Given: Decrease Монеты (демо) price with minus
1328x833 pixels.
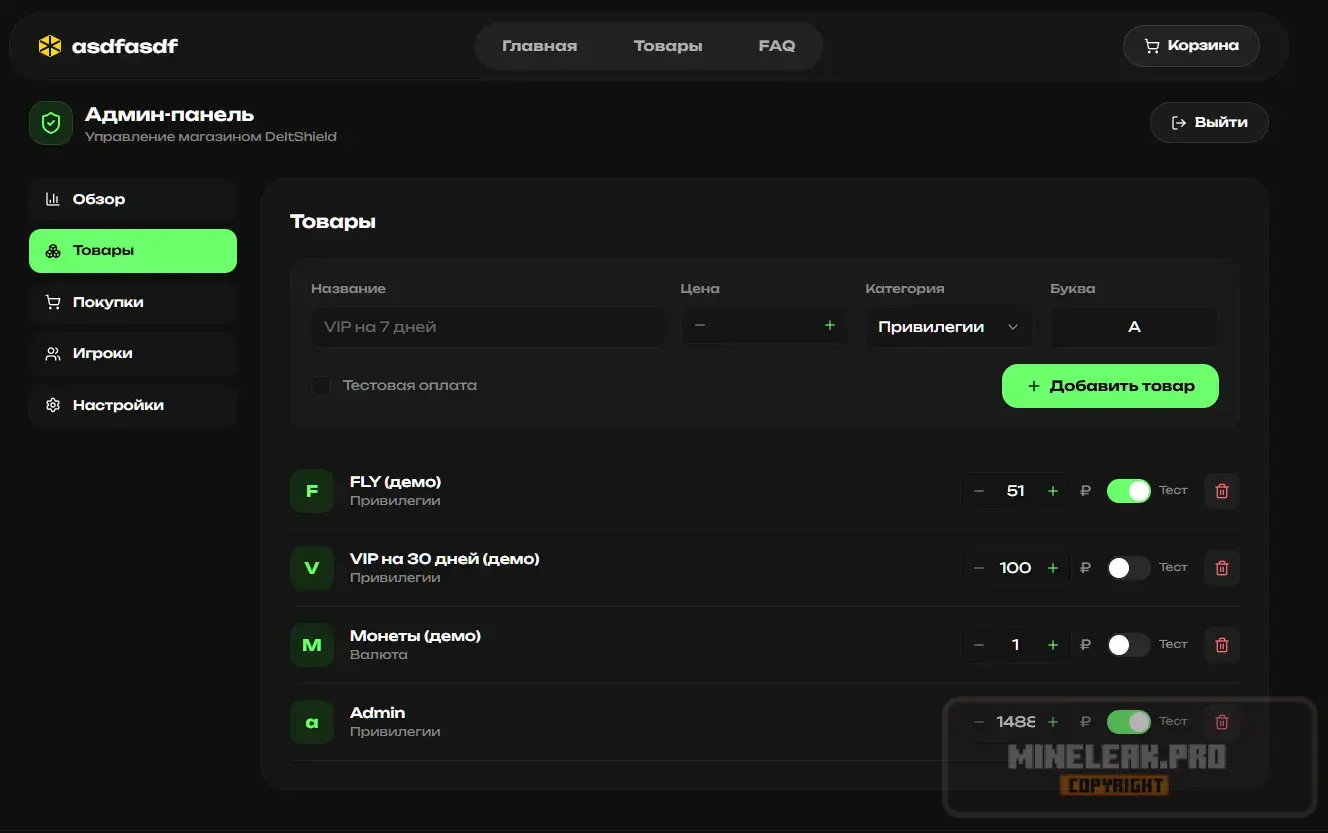Looking at the screenshot, I should (x=979, y=645).
